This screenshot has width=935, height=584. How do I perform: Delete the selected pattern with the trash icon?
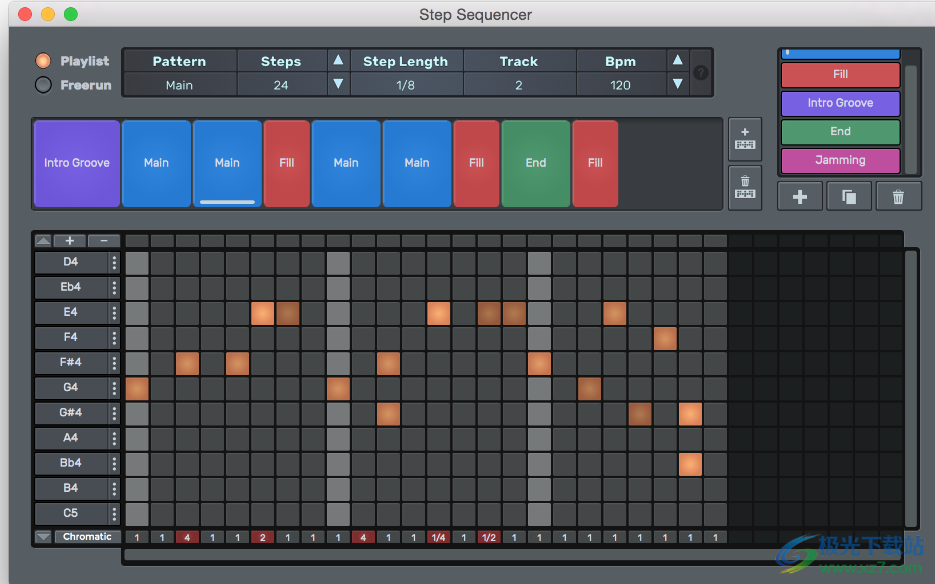898,196
